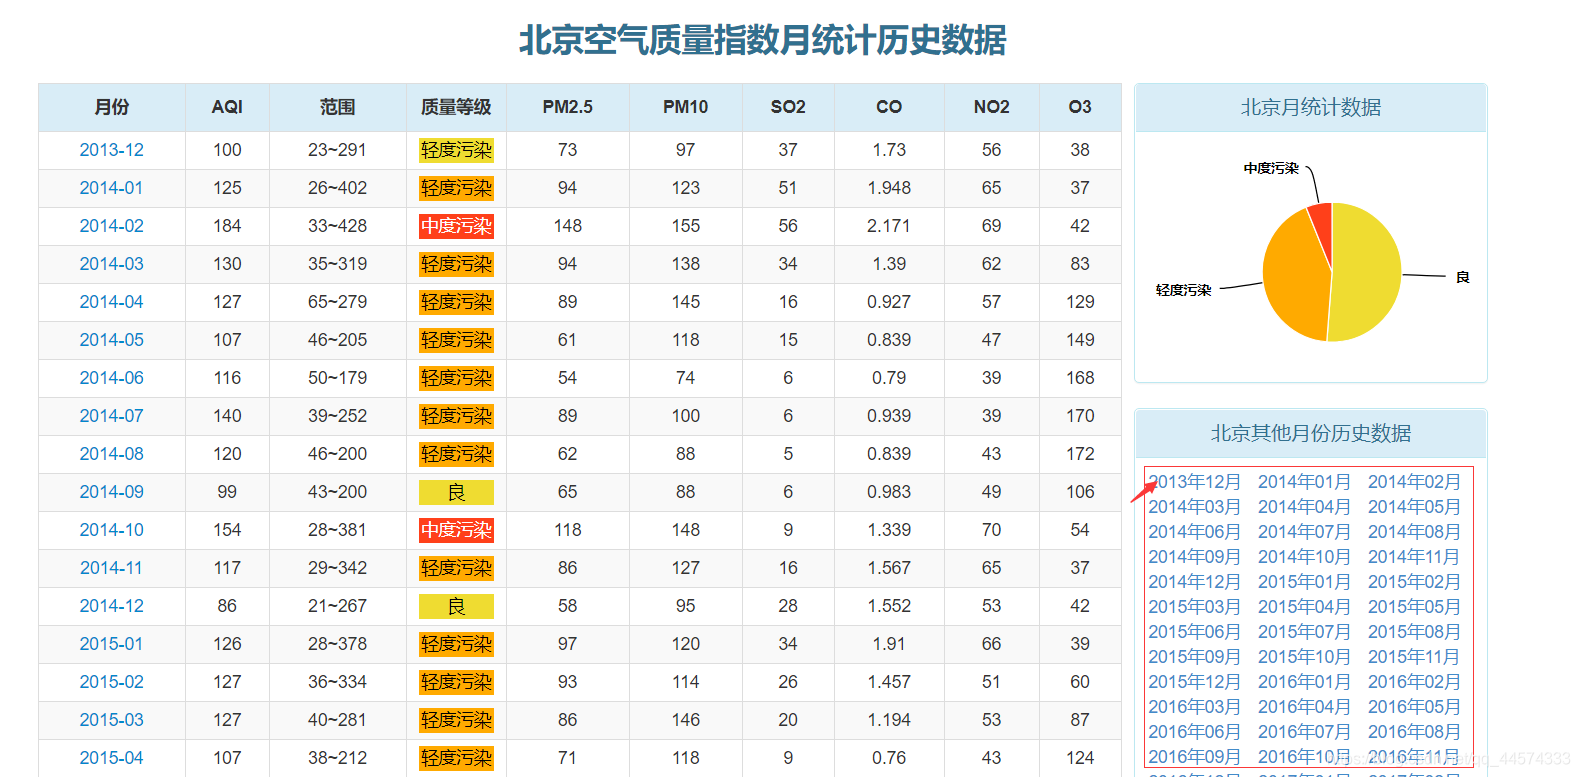1580x777 pixels.
Task: Click the 质量等级 column header
Action: tap(456, 107)
